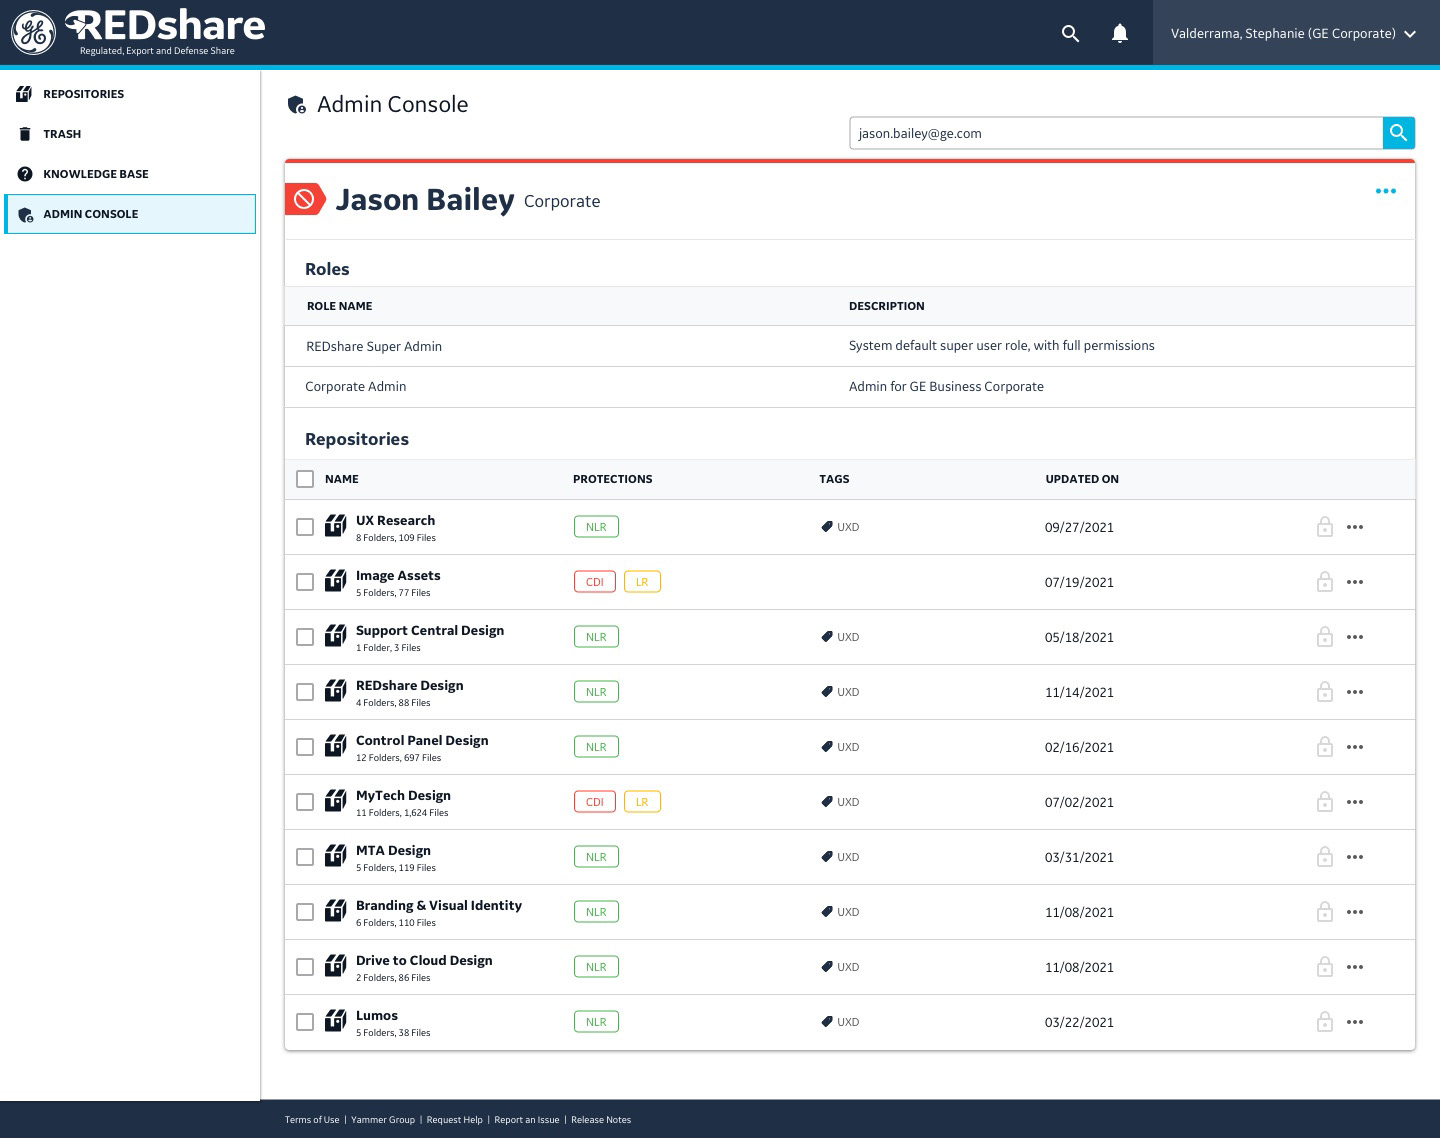This screenshot has height=1138, width=1440.
Task: Click the LR badge on MyTech Design
Action: point(642,802)
